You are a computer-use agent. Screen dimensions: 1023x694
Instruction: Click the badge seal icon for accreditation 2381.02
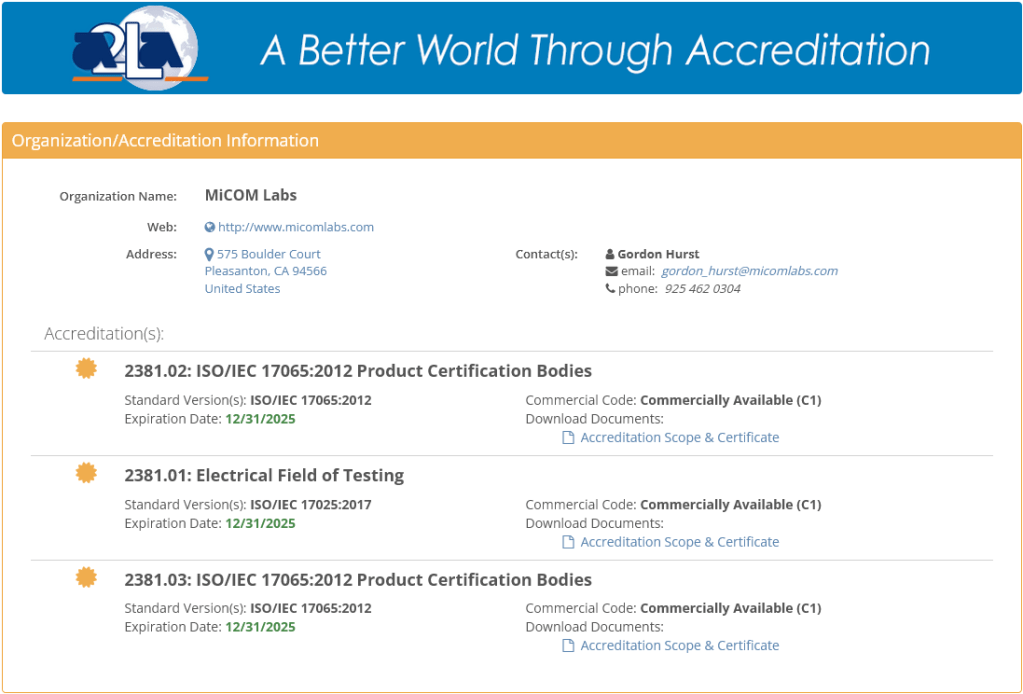point(86,368)
